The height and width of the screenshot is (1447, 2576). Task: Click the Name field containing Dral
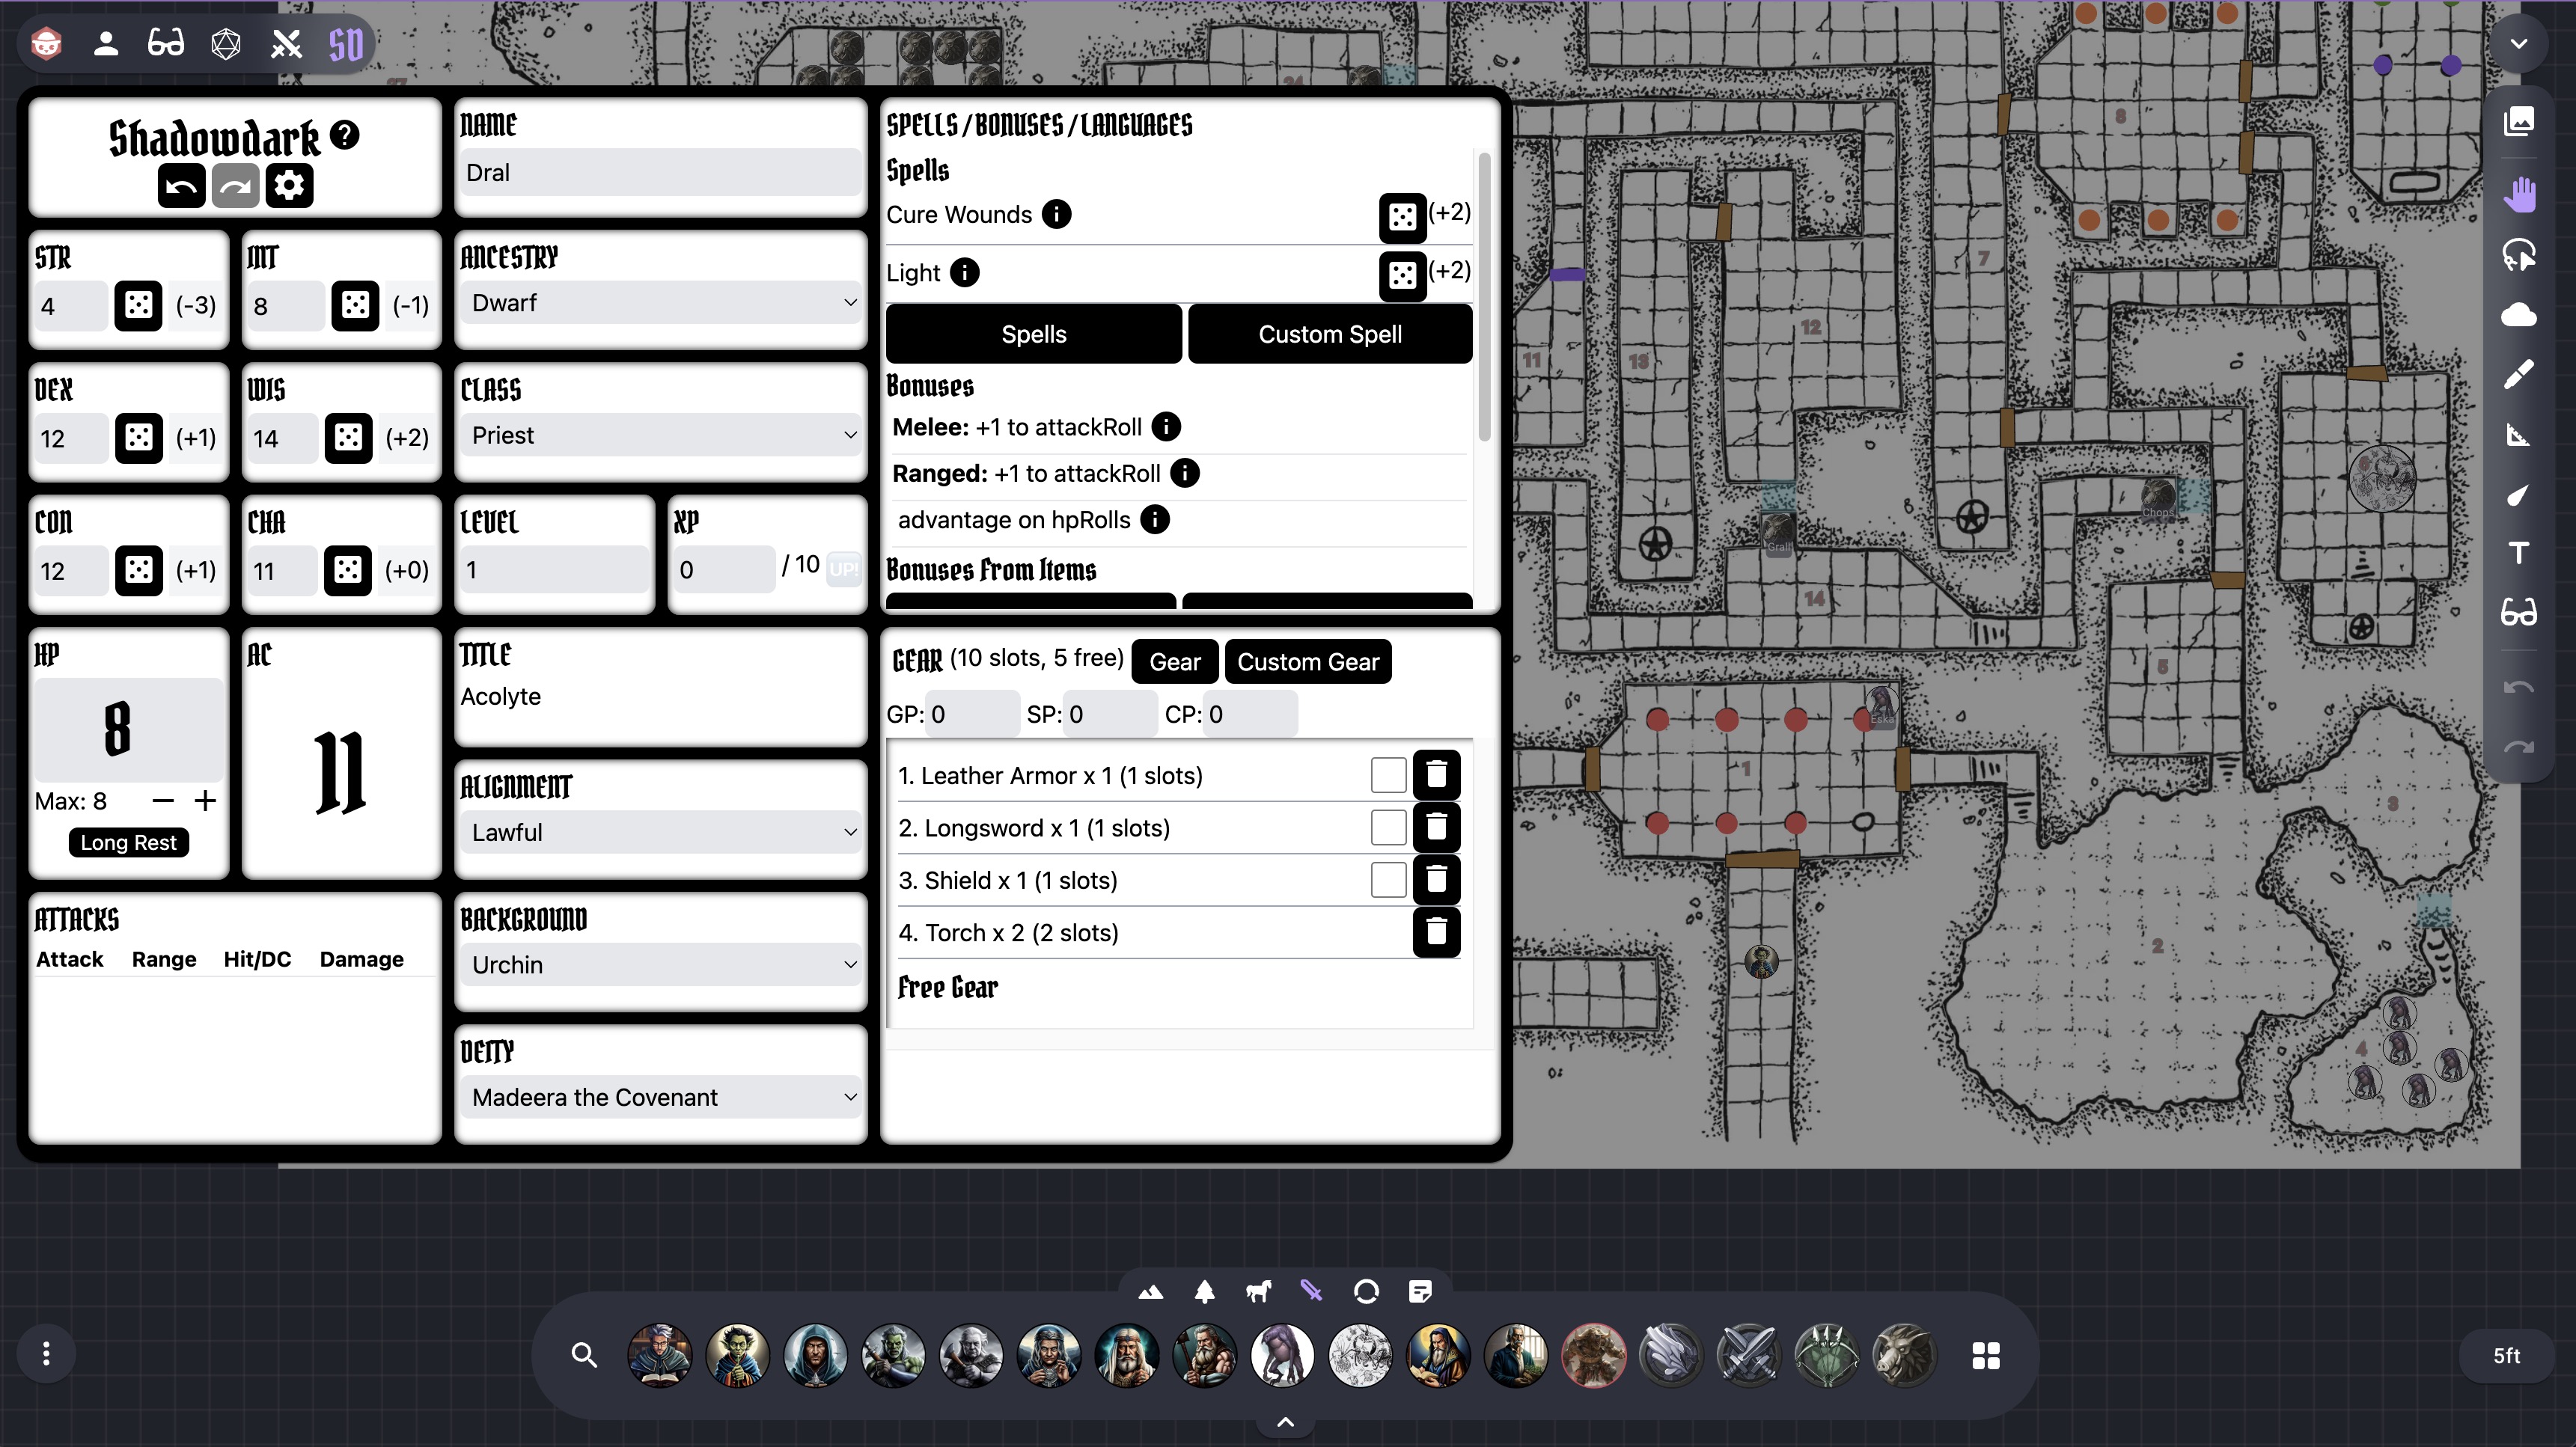(x=660, y=173)
